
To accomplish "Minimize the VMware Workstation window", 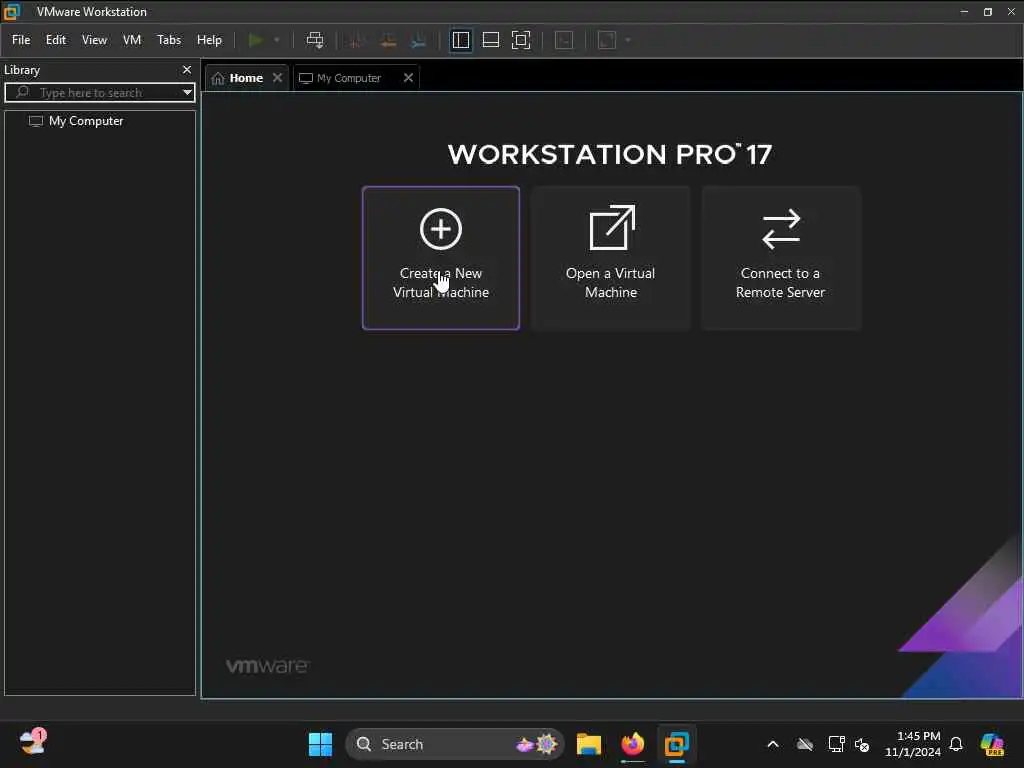I will (x=964, y=12).
